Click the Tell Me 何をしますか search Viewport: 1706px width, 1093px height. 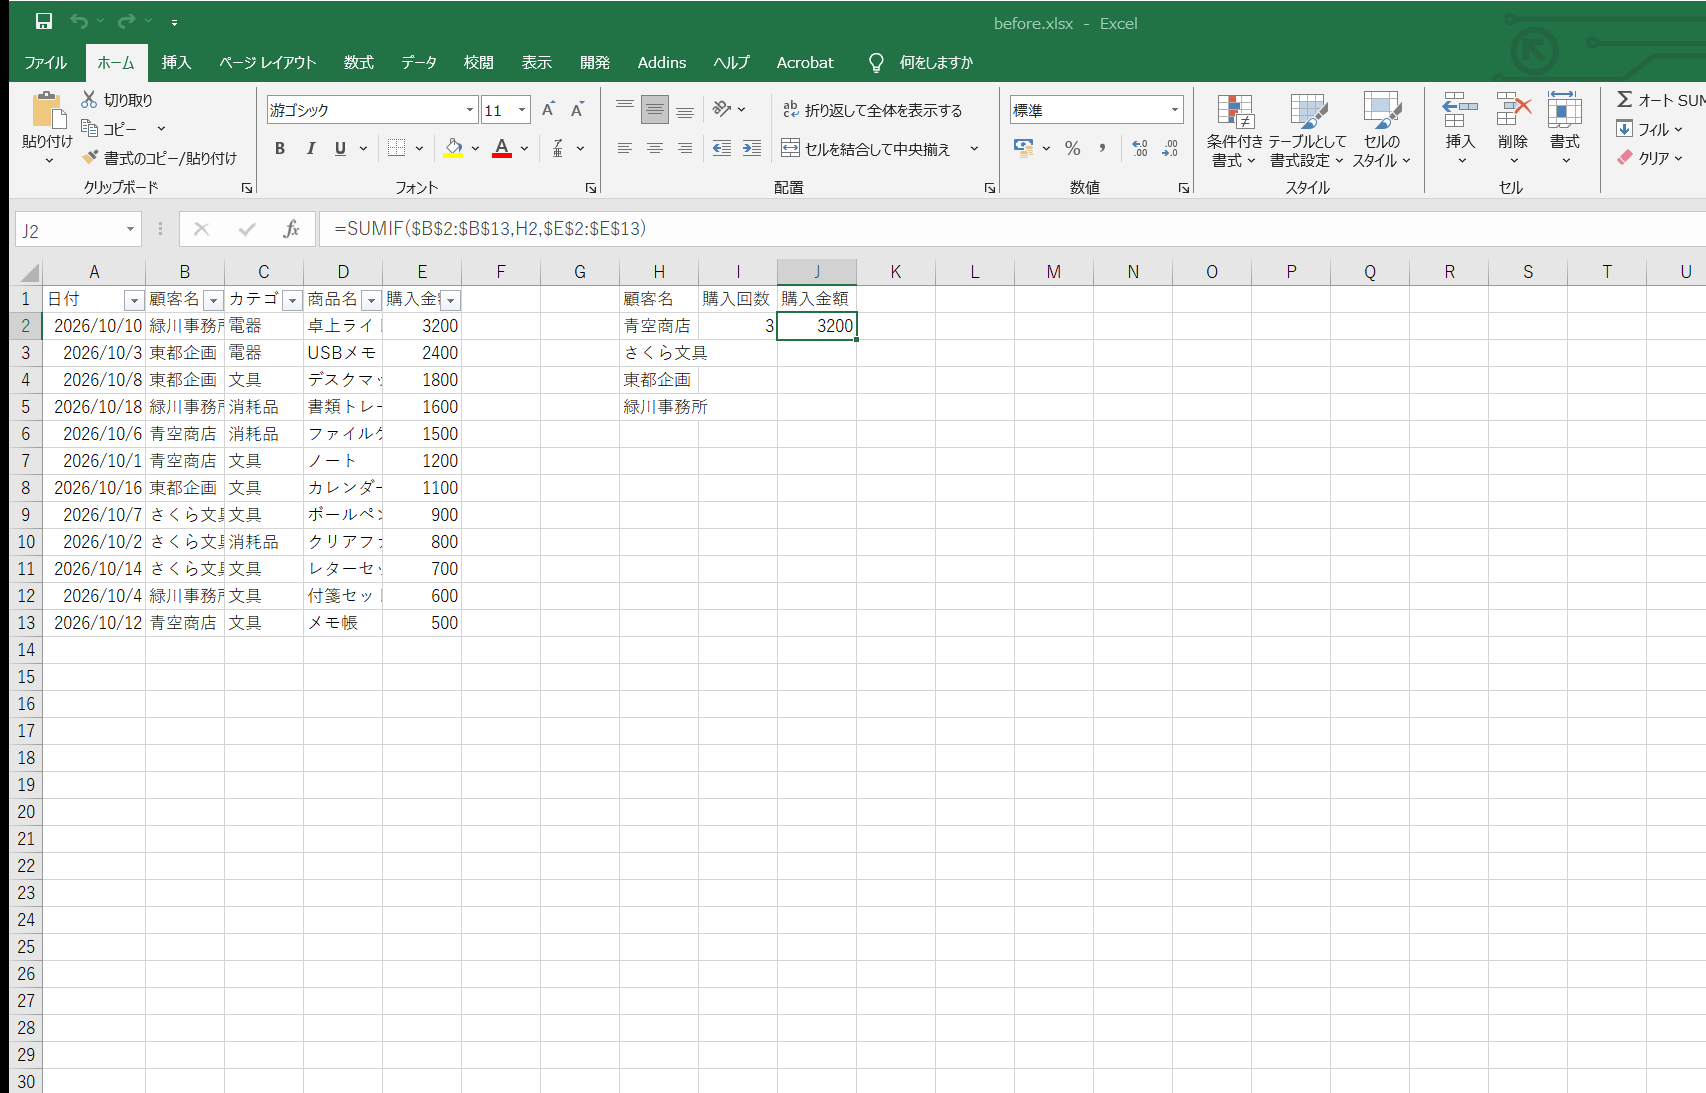(x=921, y=62)
